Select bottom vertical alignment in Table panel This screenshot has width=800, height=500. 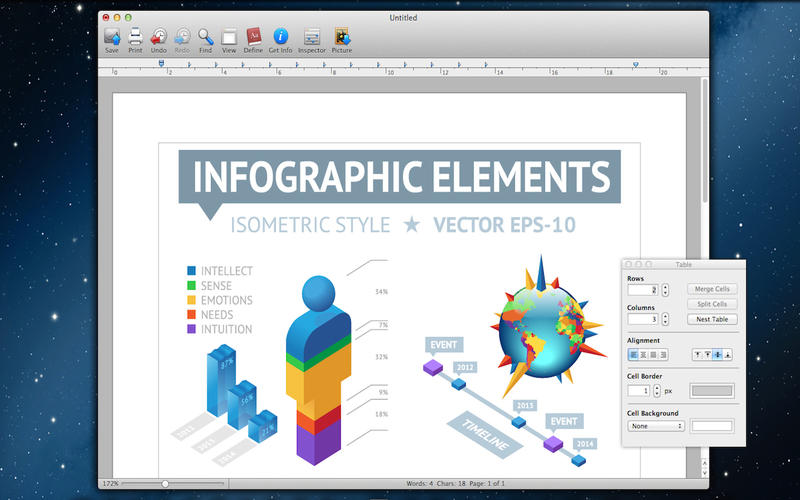728,354
